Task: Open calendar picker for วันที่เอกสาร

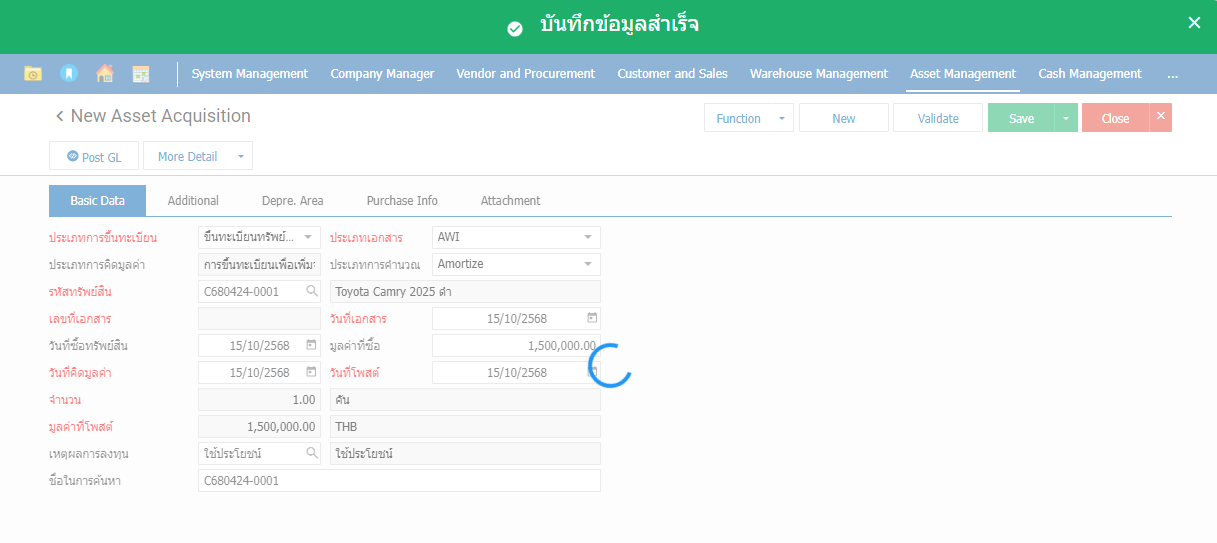Action: (592, 318)
